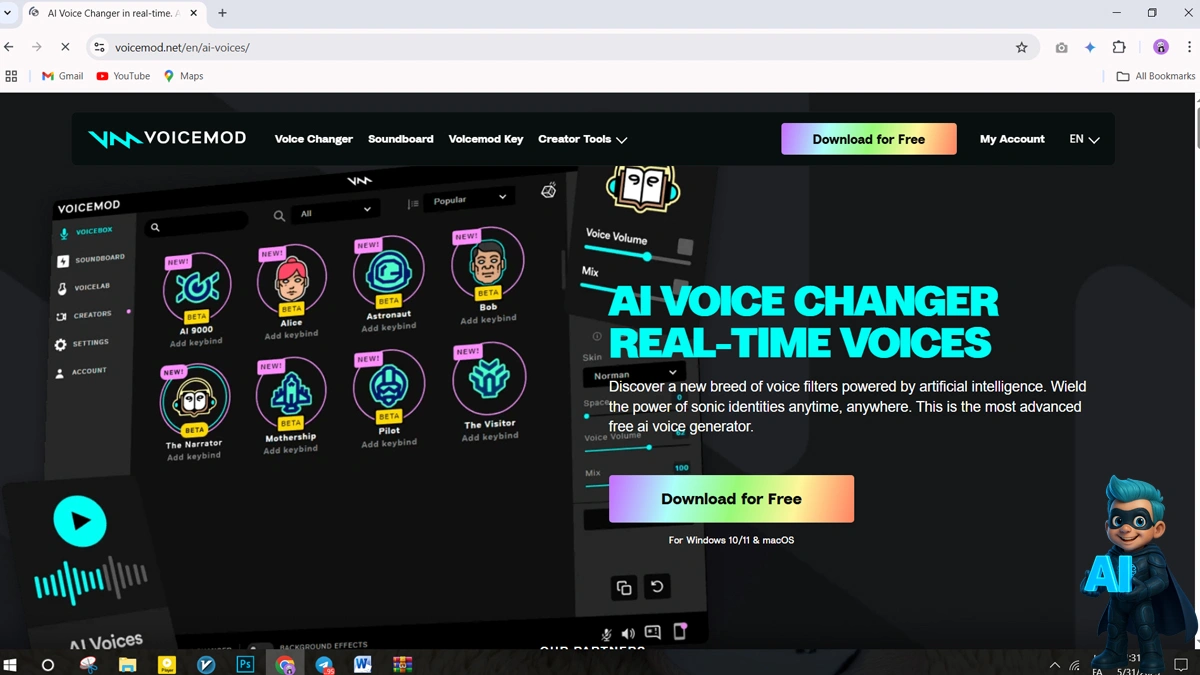Click the large hero Download for Free button
Image resolution: width=1200 pixels, height=675 pixels.
click(731, 499)
